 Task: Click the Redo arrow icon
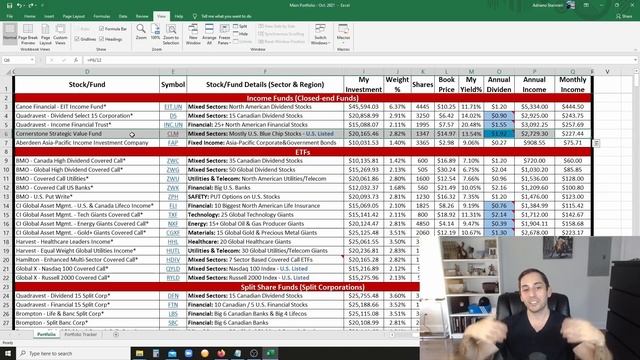point(31,5)
